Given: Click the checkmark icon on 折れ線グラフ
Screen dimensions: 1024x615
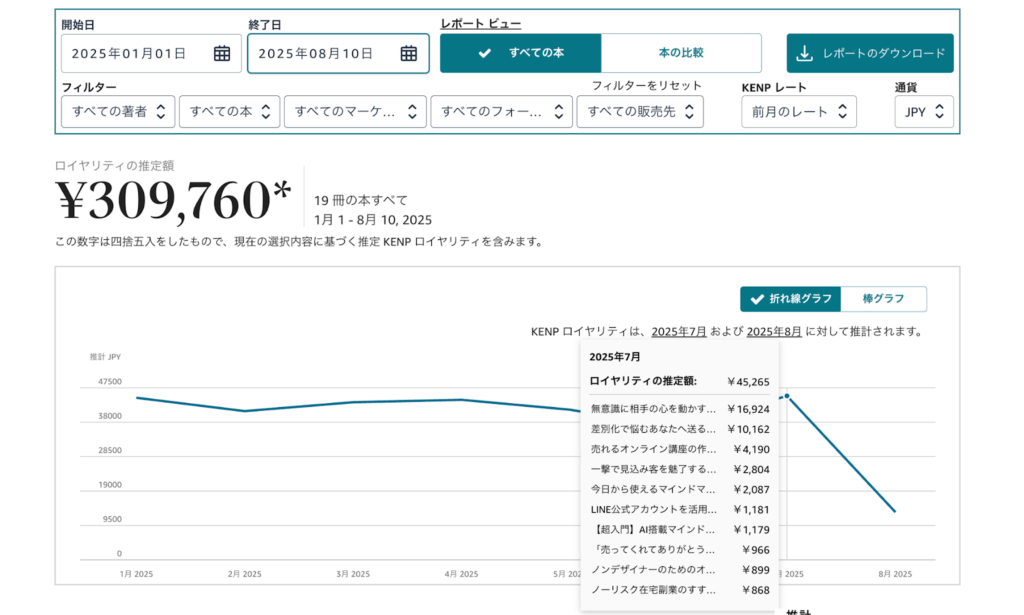Looking at the screenshot, I should (755, 299).
